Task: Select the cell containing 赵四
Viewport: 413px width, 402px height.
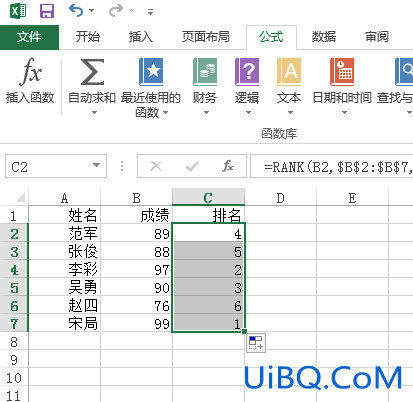Action: pyautogui.click(x=64, y=305)
